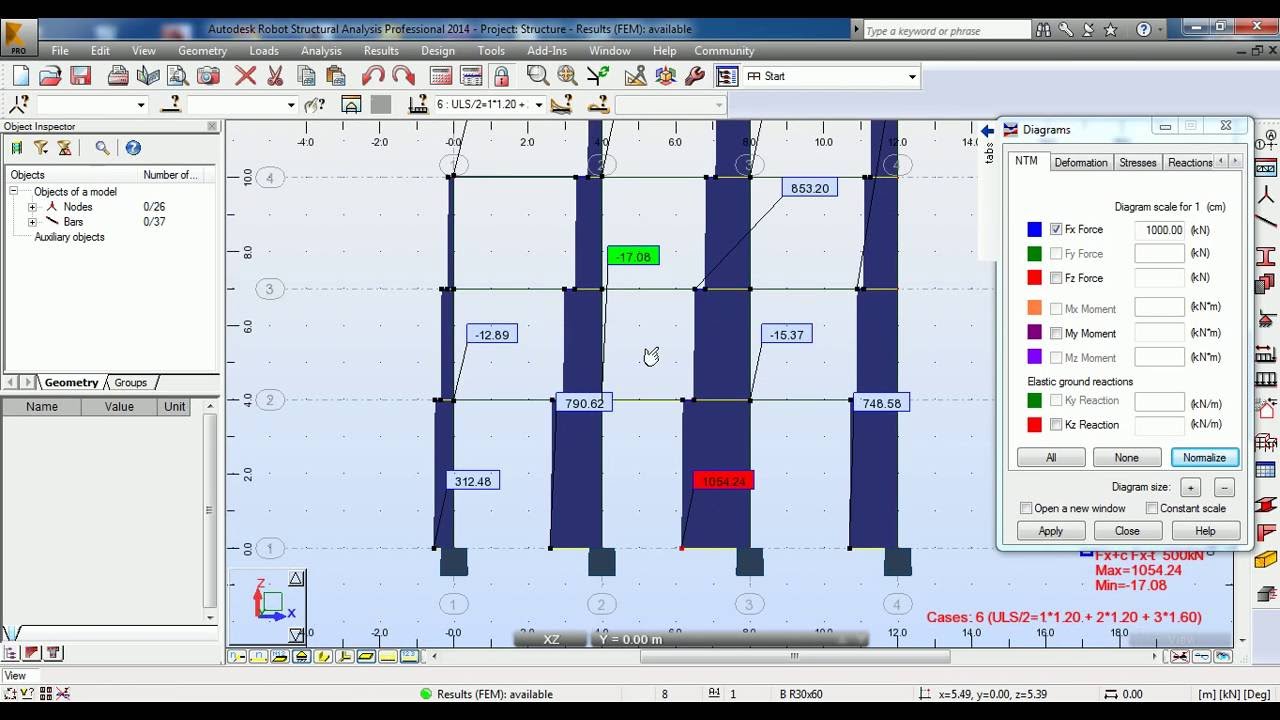This screenshot has width=1280, height=720.
Task: Switch to the Groups tab in Object Inspector
Action: point(130,382)
